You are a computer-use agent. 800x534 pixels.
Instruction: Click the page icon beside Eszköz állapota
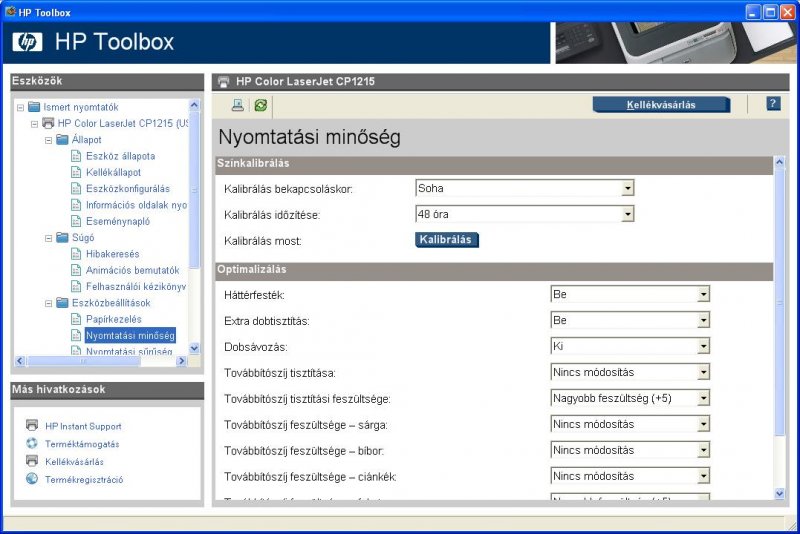[76, 156]
